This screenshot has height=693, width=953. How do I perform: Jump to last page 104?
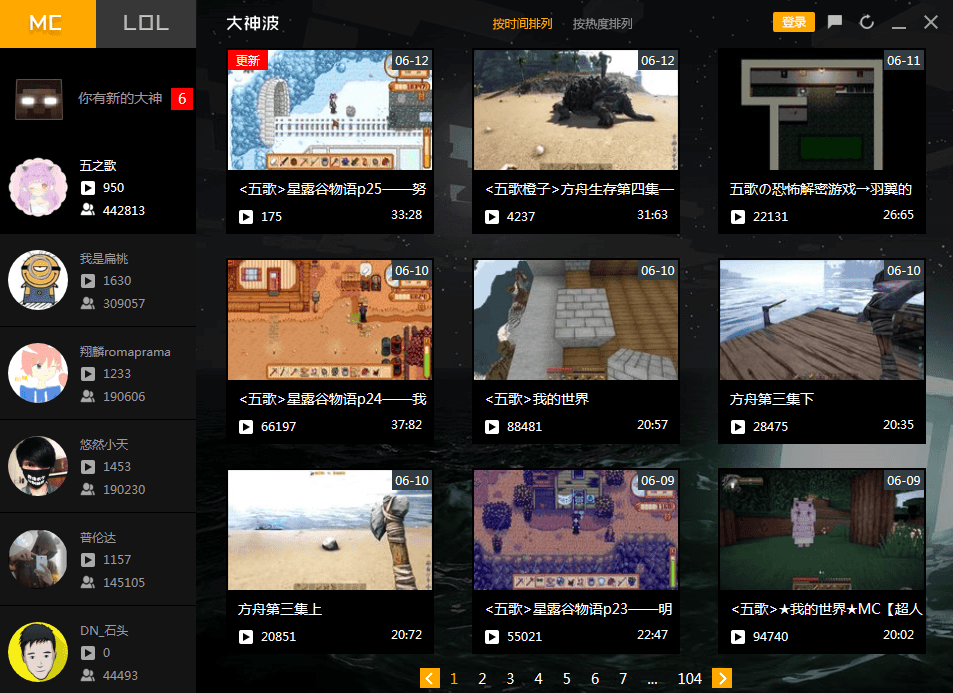tap(689, 678)
